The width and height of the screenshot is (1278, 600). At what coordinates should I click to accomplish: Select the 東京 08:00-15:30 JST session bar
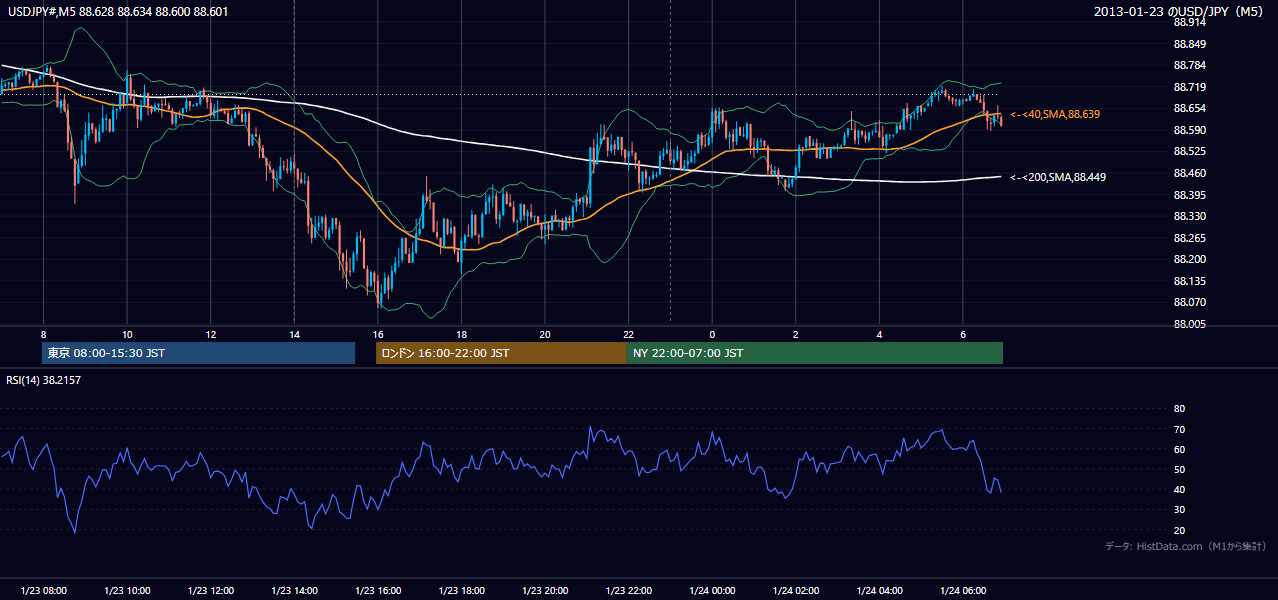(199, 353)
